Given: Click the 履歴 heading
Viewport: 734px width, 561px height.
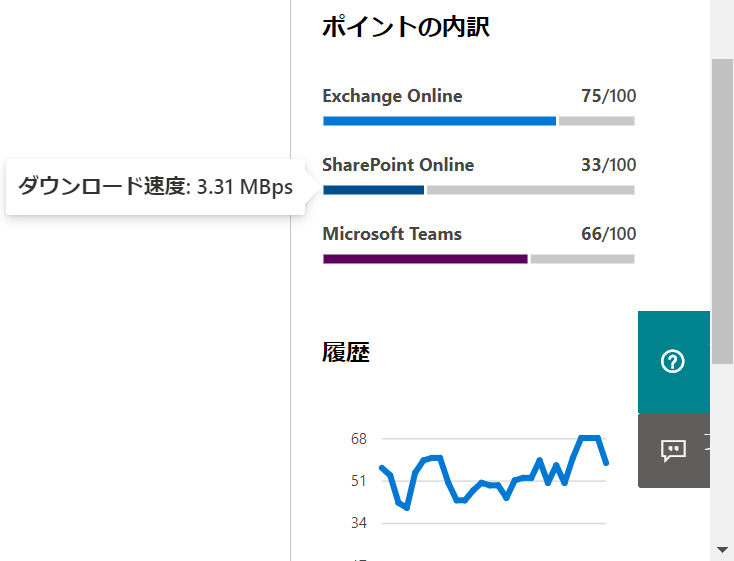Looking at the screenshot, I should [346, 352].
